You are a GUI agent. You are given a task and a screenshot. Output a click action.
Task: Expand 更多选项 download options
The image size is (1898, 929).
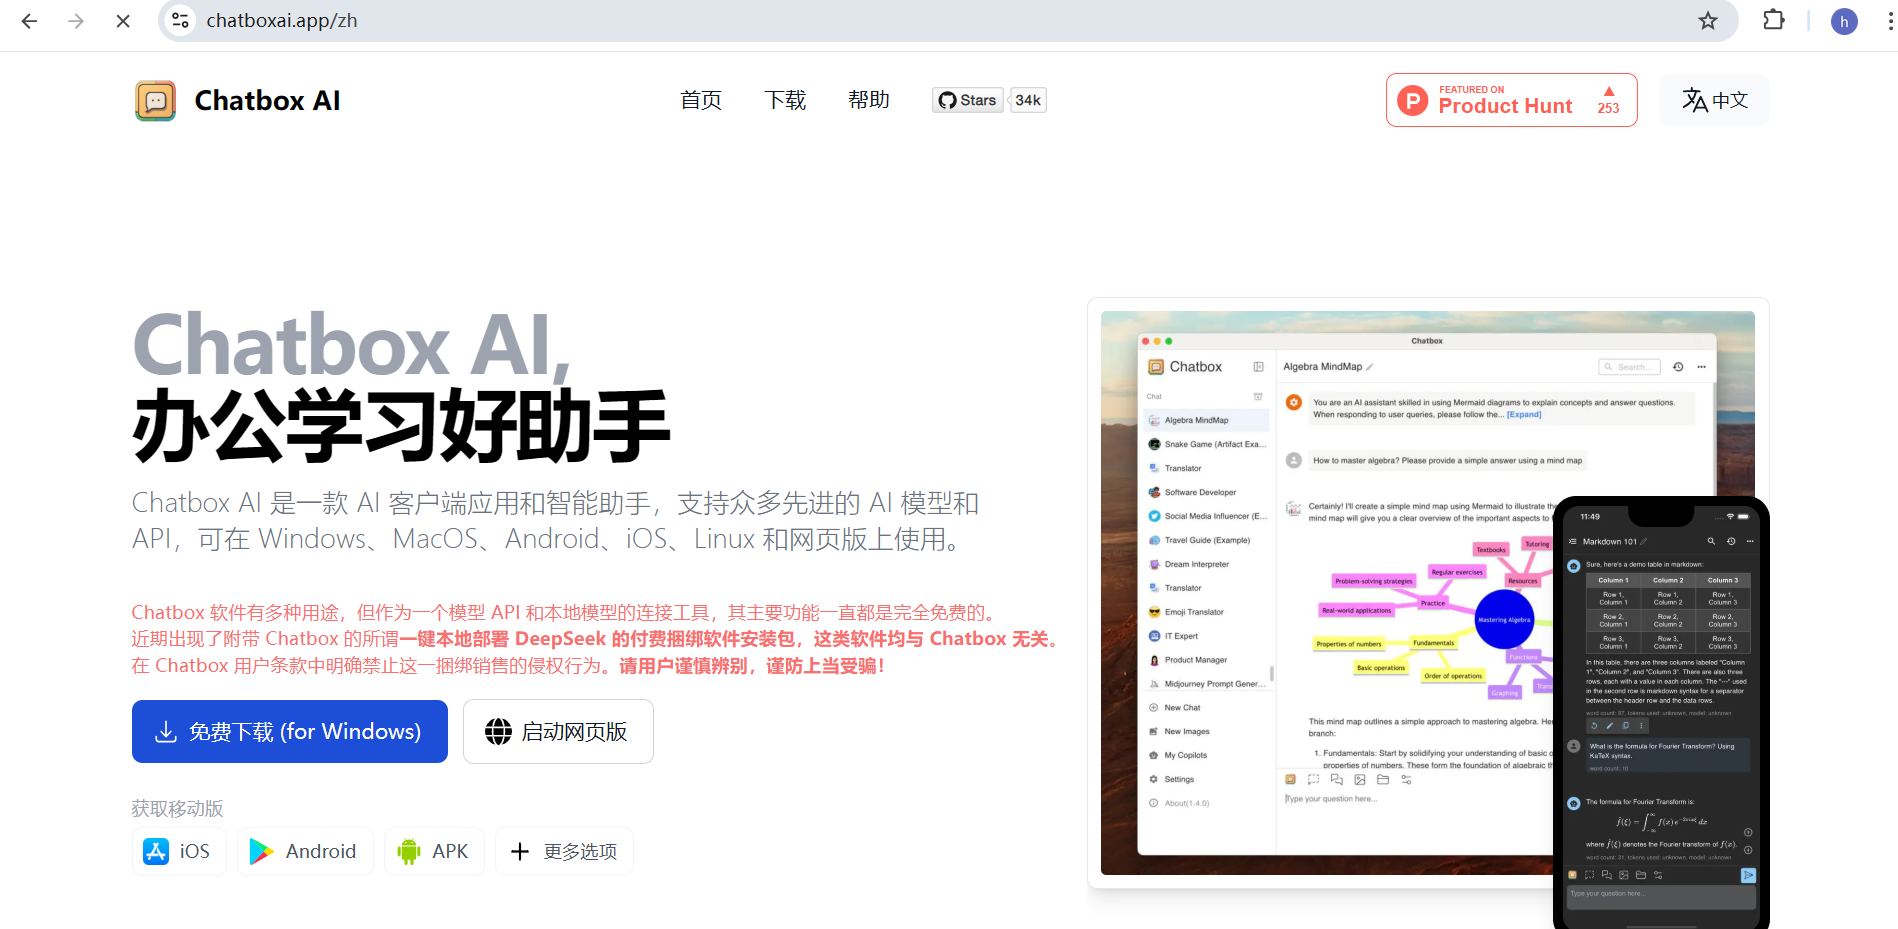point(564,851)
